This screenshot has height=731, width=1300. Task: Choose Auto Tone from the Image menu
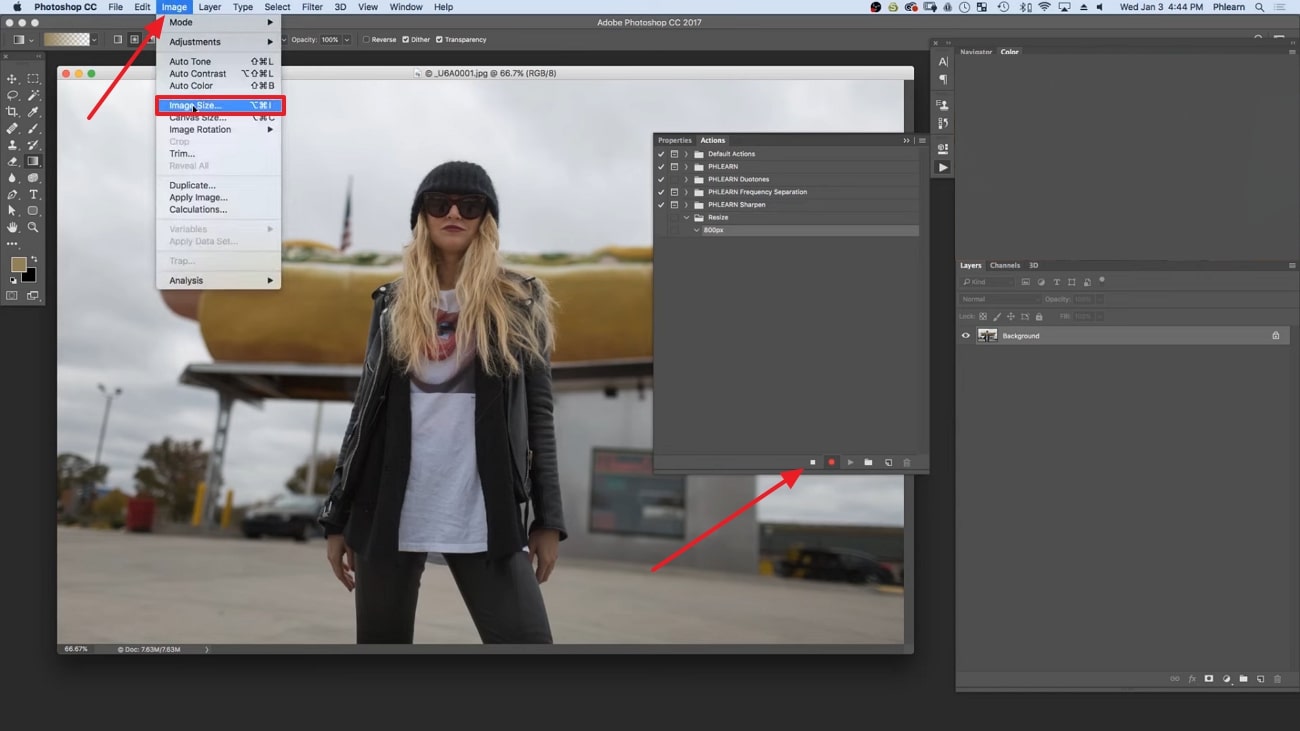tap(220, 62)
